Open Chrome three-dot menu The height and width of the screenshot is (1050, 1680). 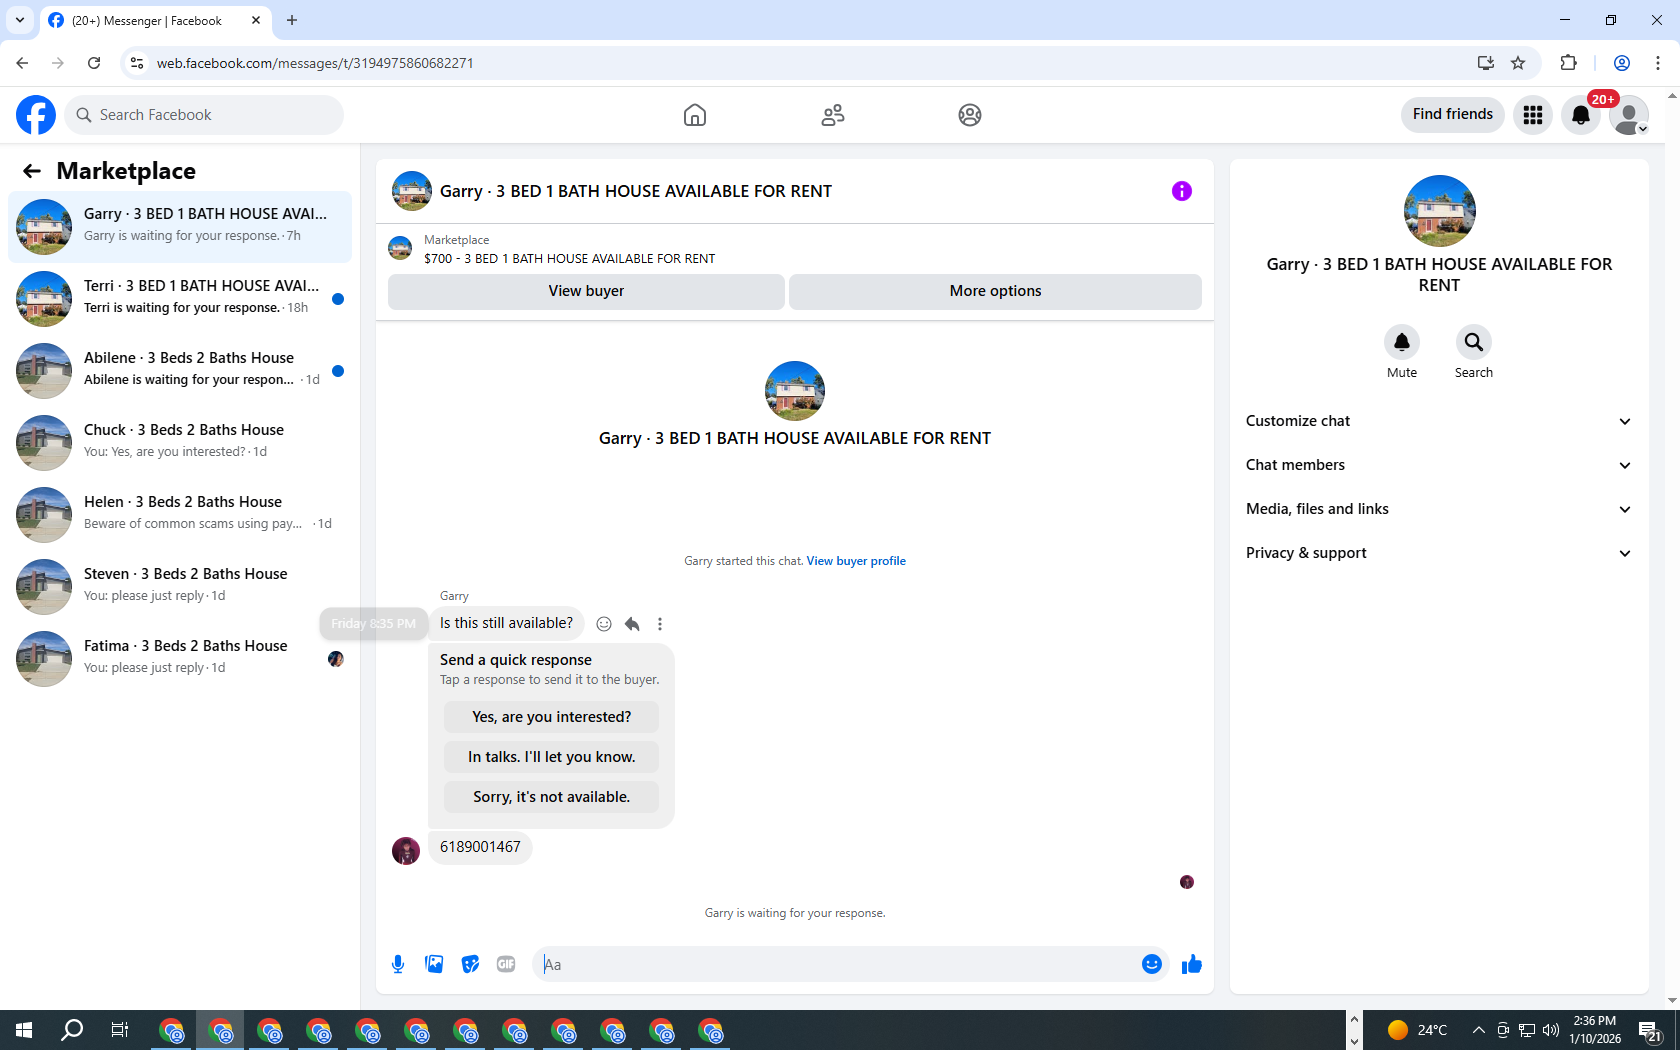pyautogui.click(x=1658, y=63)
